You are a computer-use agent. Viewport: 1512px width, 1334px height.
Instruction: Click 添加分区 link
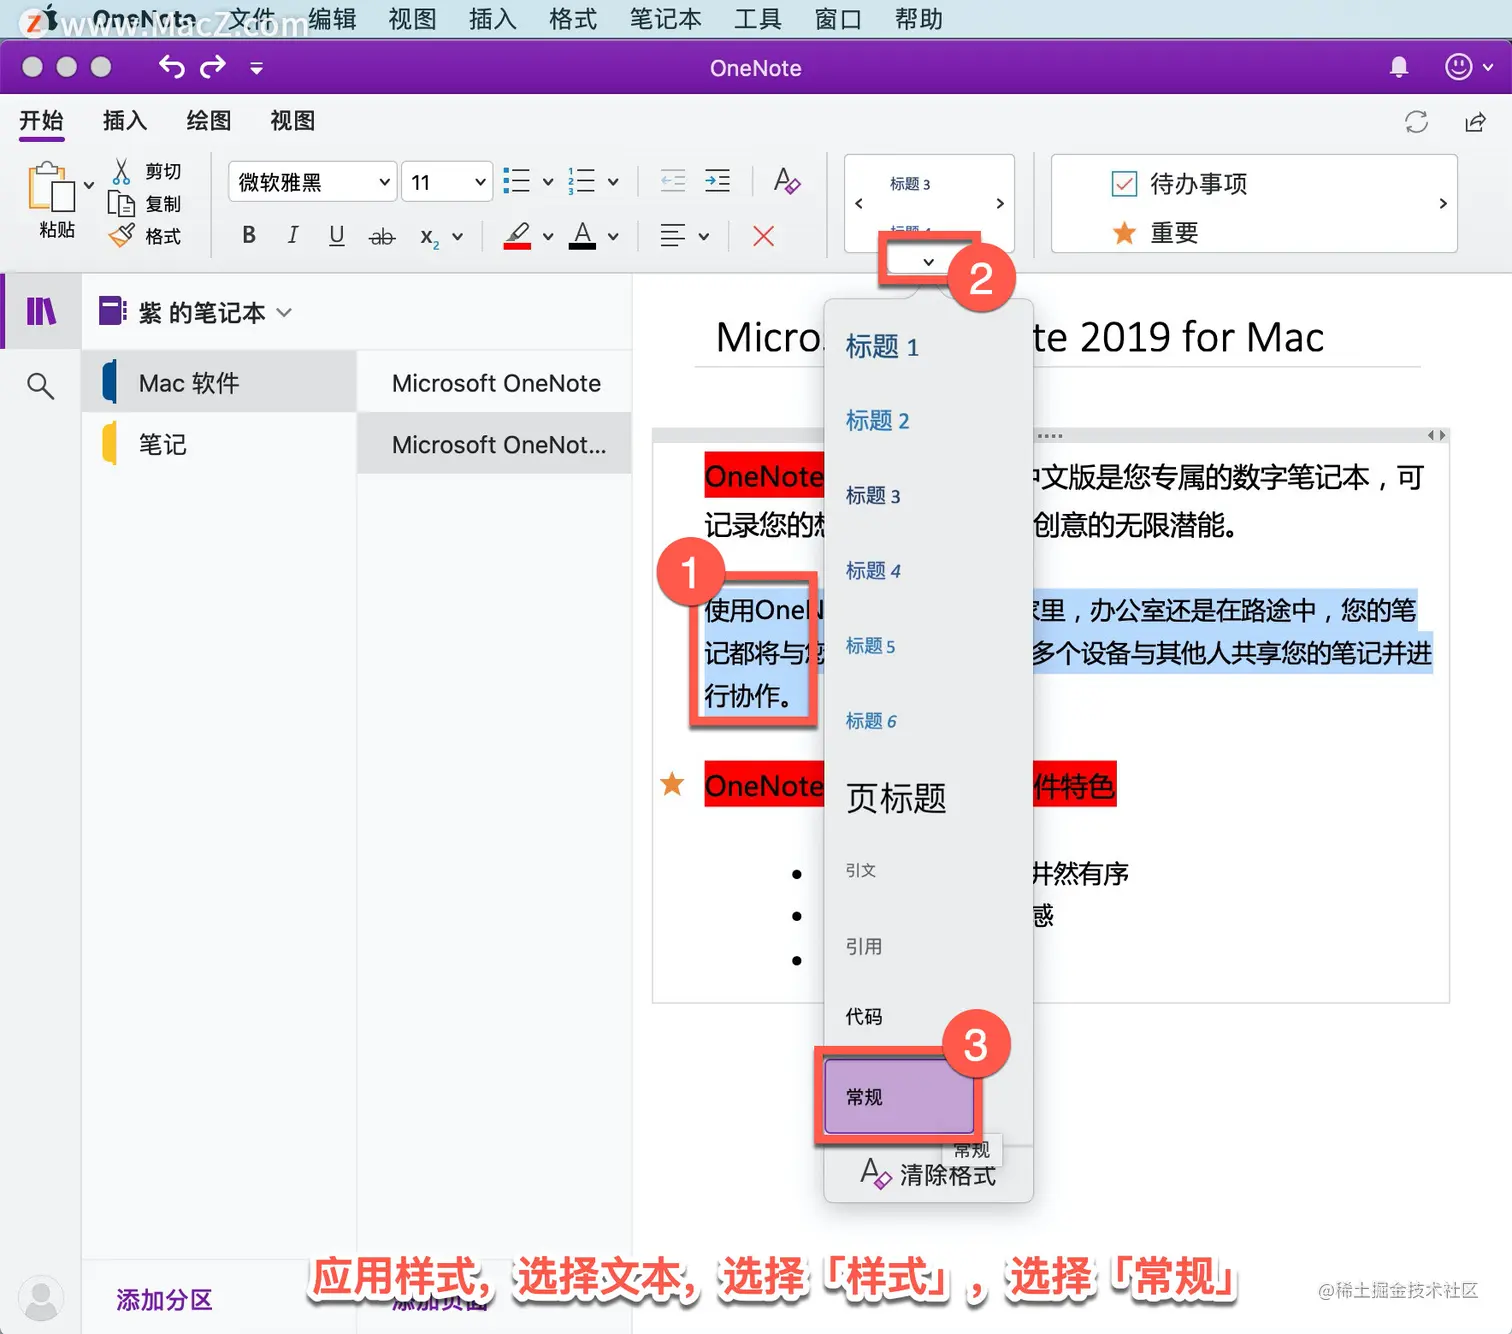tap(165, 1300)
